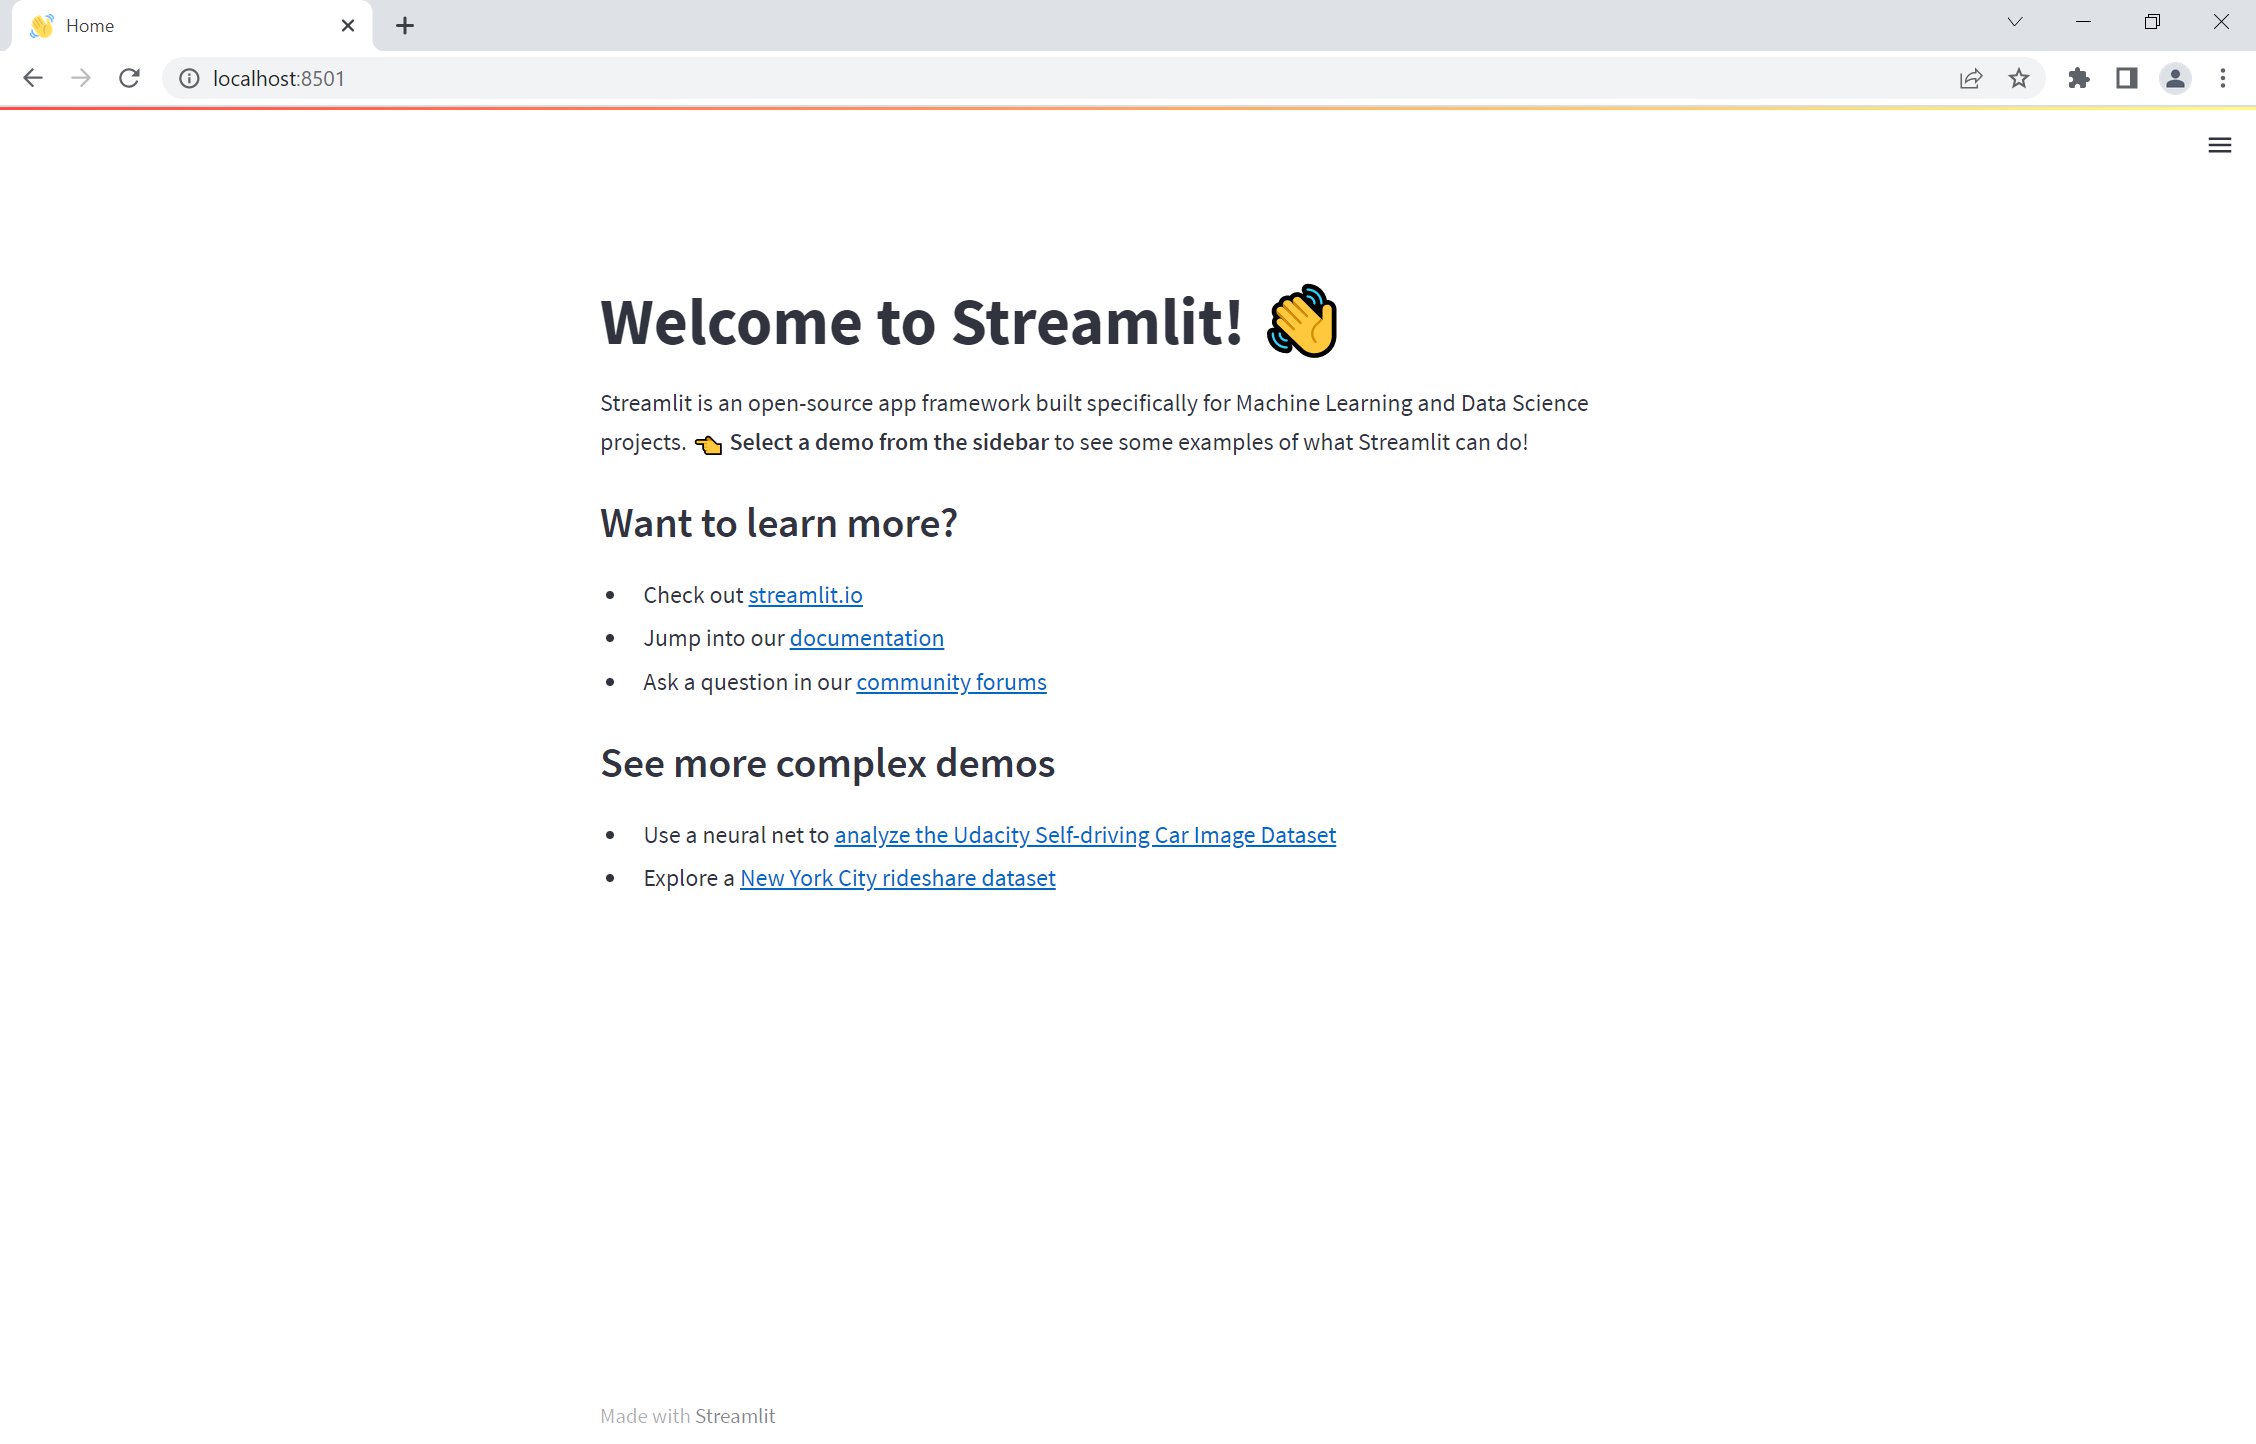Open New York City rideshare dataset link

pyautogui.click(x=897, y=878)
